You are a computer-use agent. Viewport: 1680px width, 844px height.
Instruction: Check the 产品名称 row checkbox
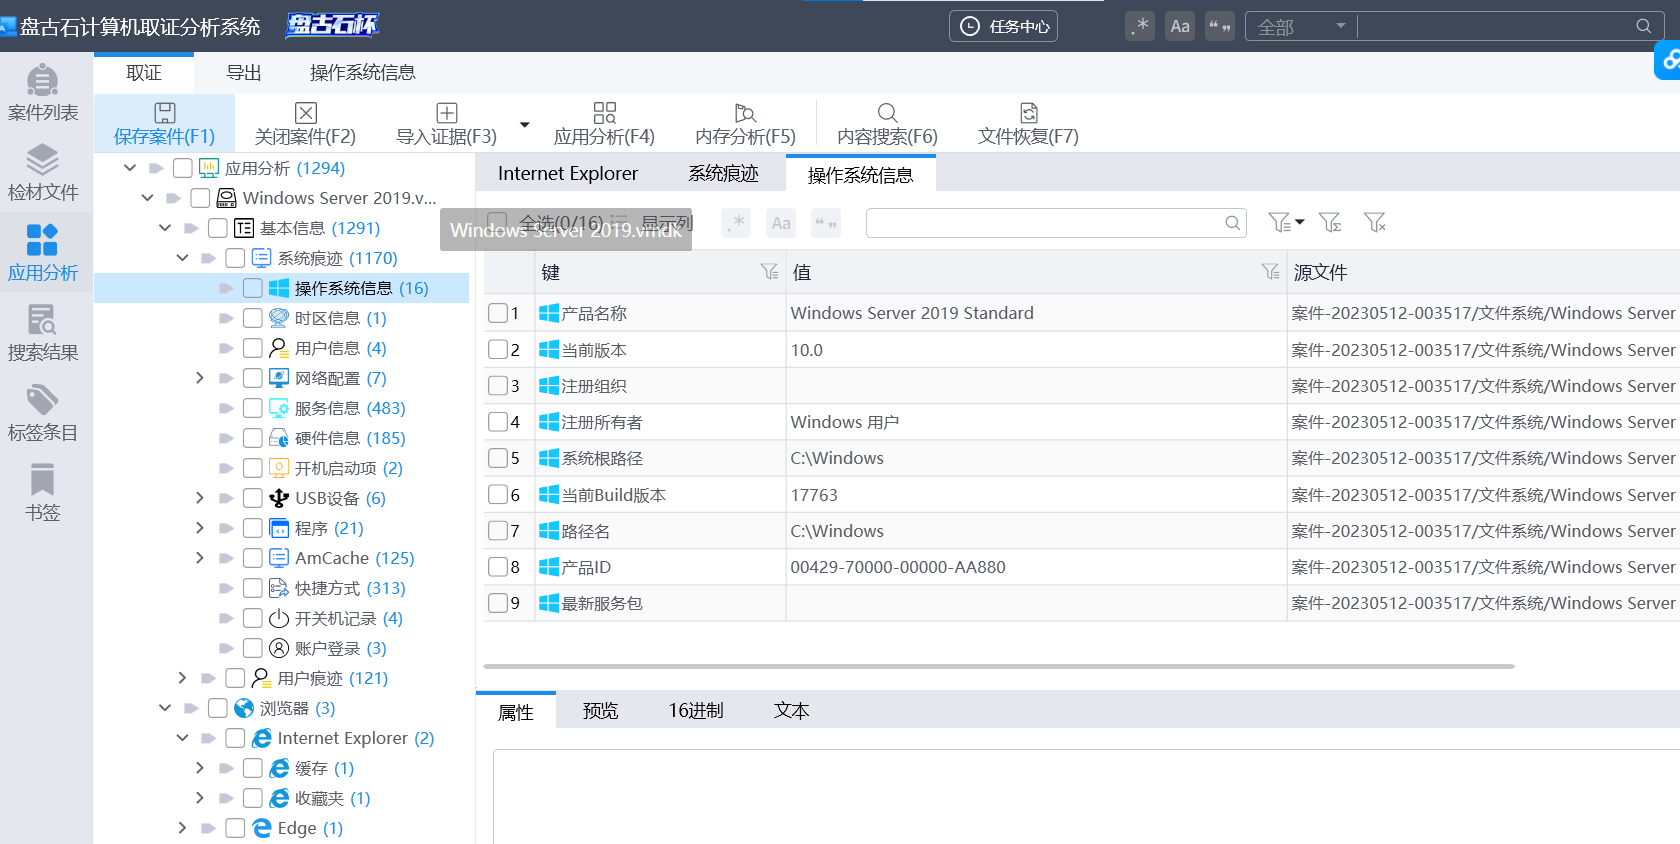pyautogui.click(x=497, y=313)
